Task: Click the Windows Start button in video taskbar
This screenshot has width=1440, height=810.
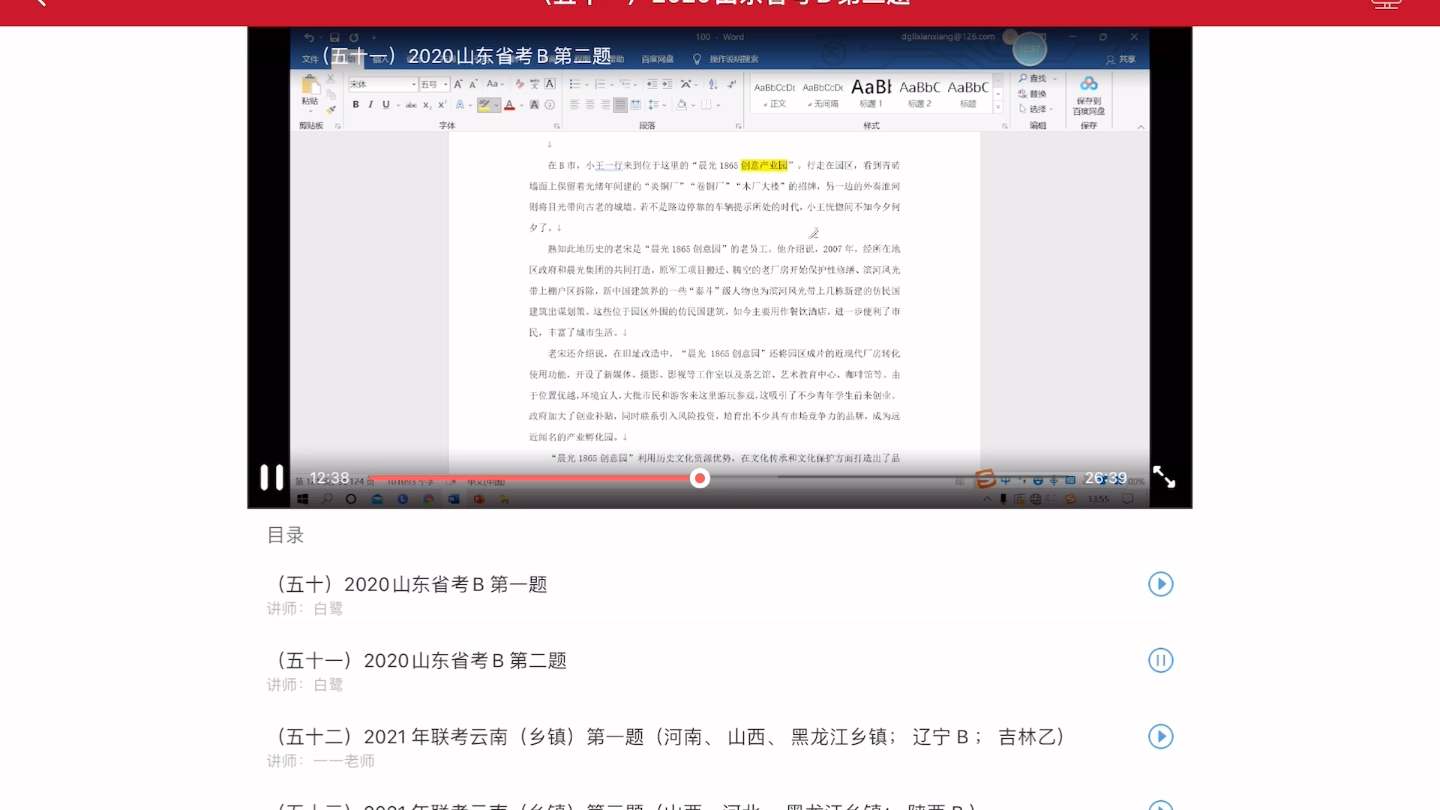Action: (x=303, y=498)
